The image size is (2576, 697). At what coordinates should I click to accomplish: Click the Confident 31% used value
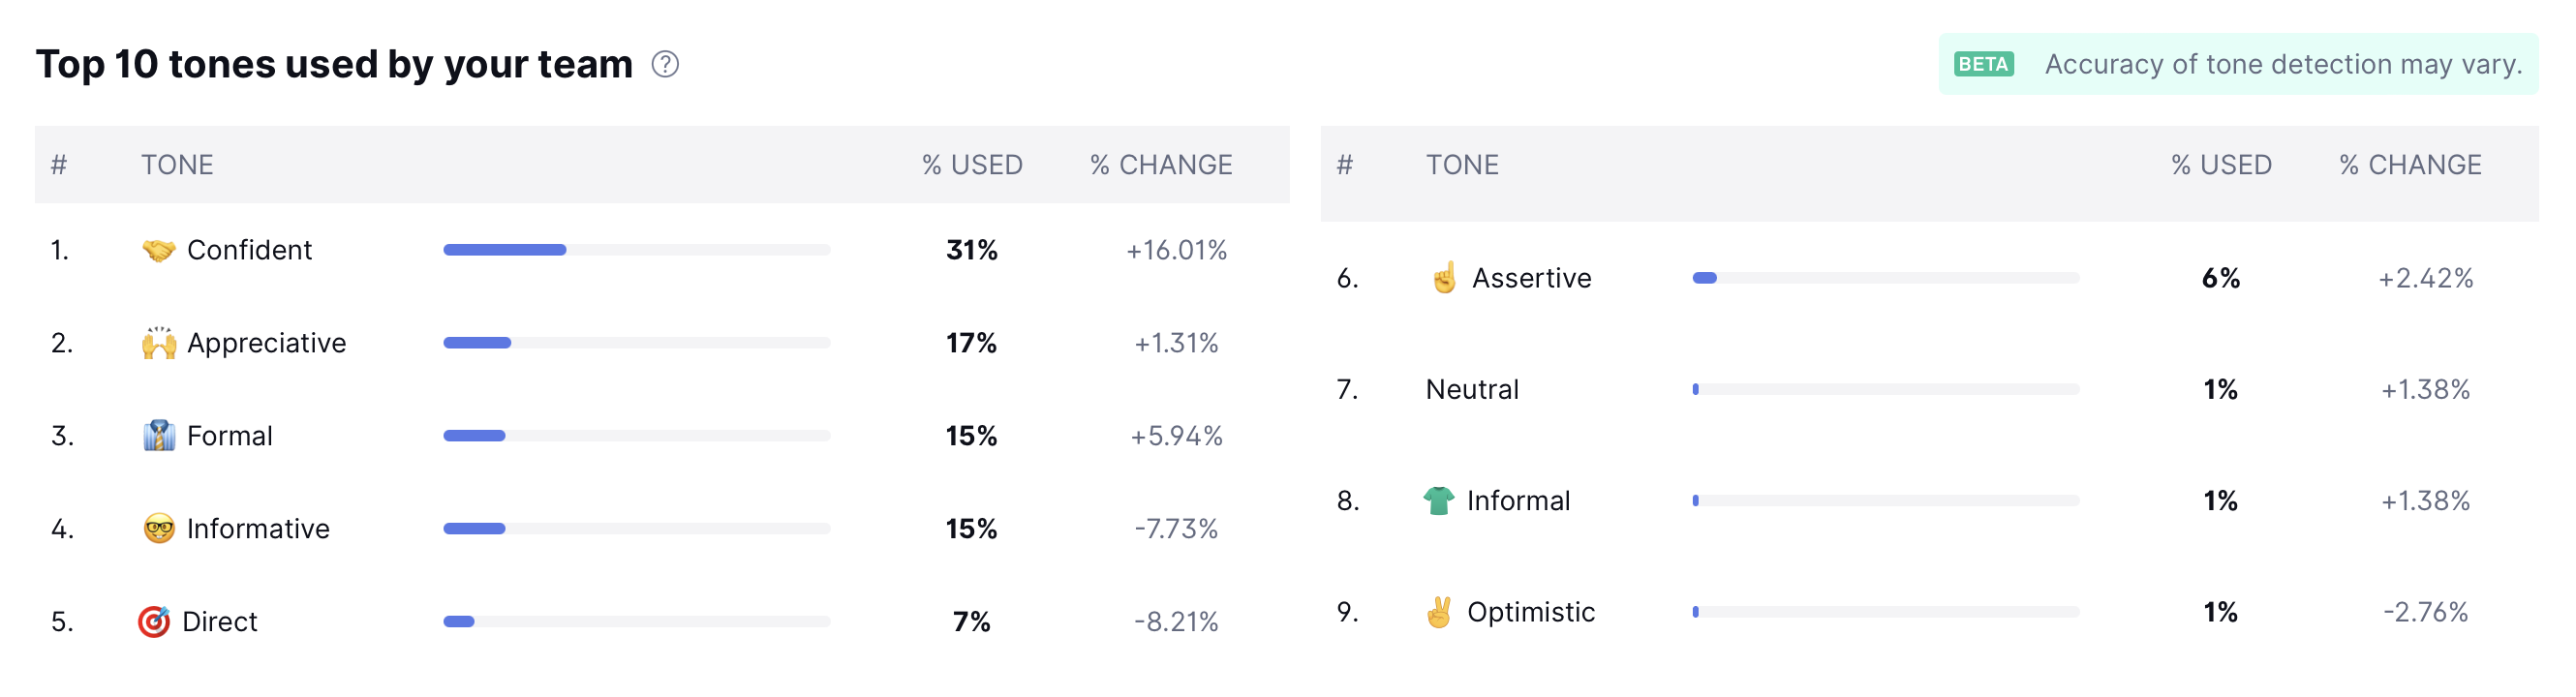(x=971, y=250)
